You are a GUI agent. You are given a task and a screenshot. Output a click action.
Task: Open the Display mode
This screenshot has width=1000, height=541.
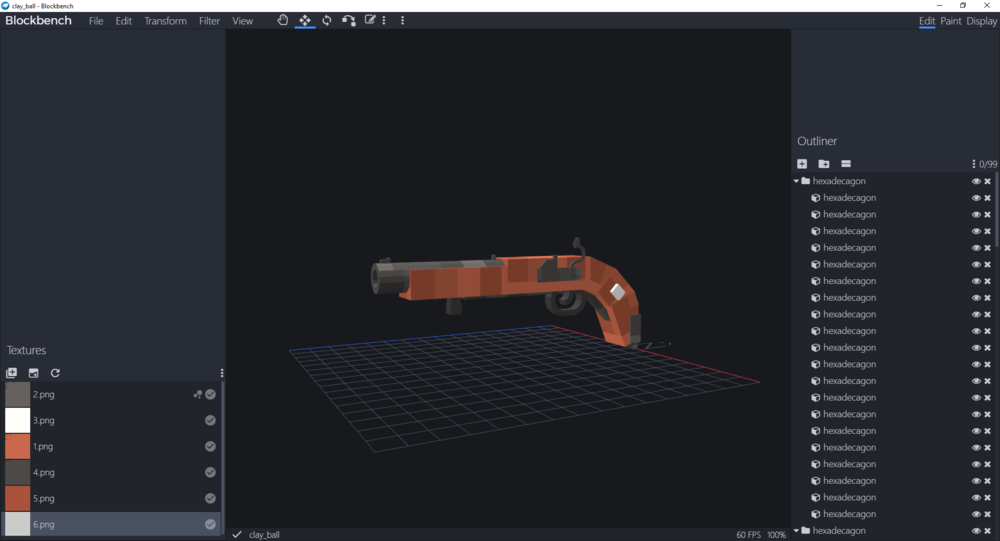(981, 21)
